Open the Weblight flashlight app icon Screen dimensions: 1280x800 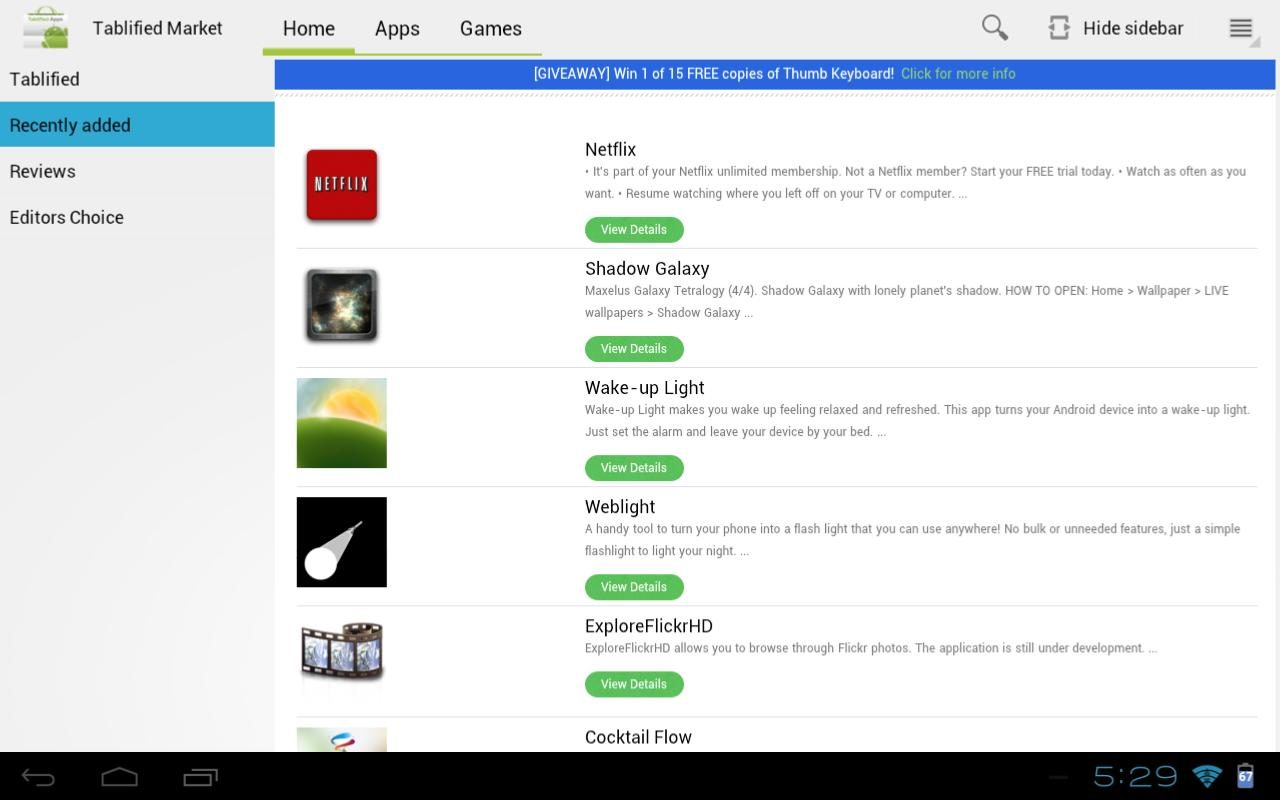click(x=341, y=541)
